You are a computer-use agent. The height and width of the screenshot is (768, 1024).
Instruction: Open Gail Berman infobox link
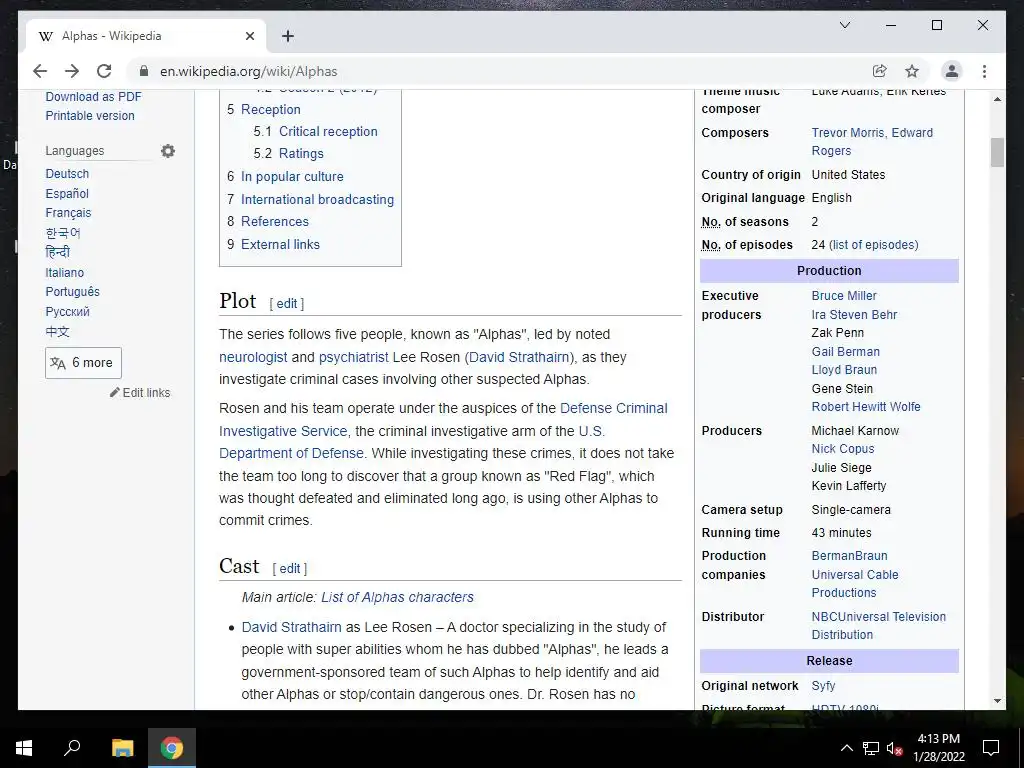coord(845,351)
